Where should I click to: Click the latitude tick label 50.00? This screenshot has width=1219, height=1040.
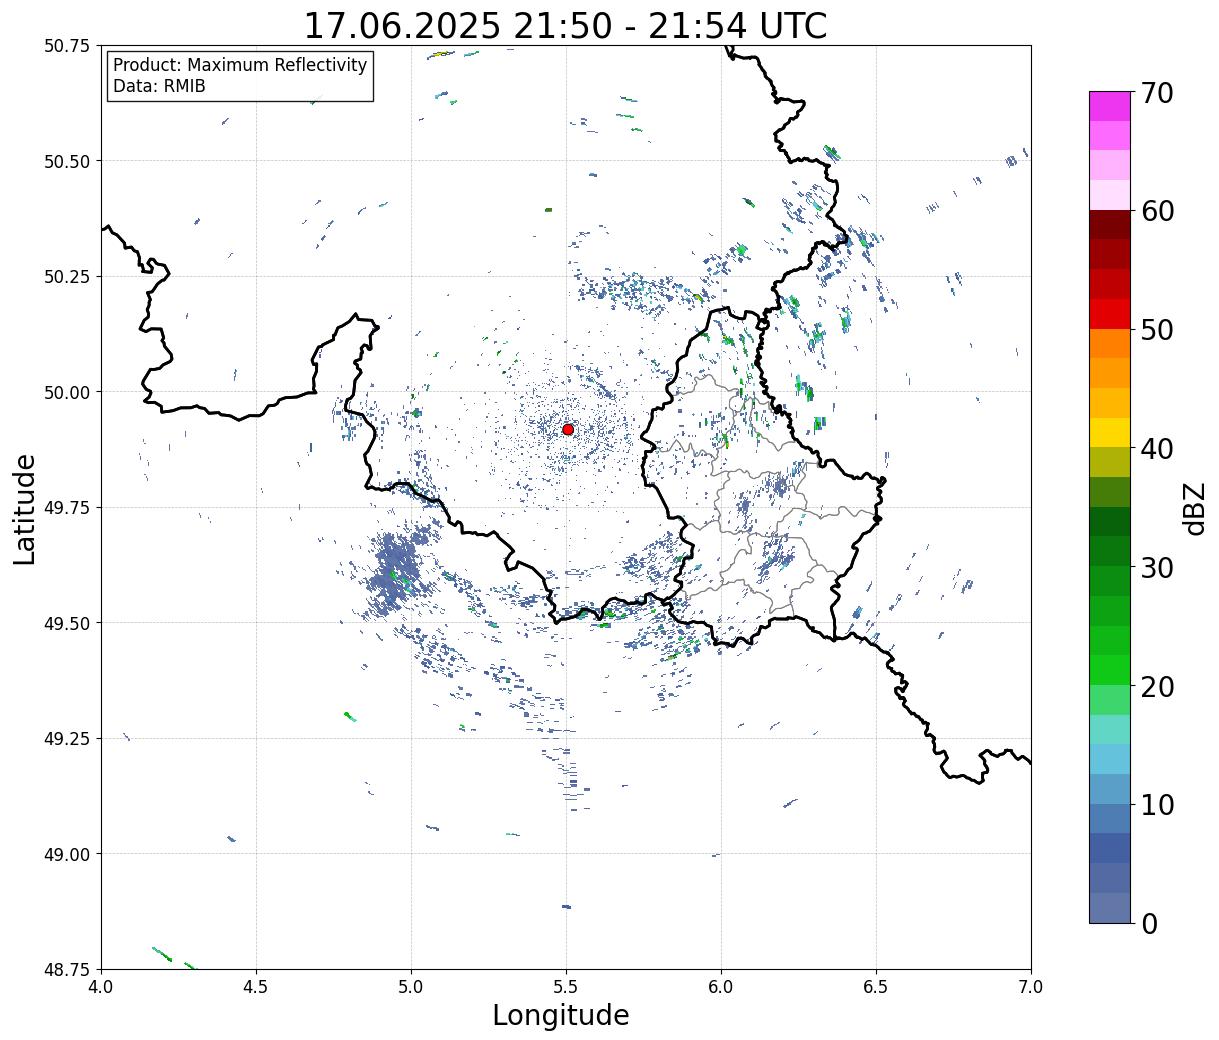click(67, 392)
